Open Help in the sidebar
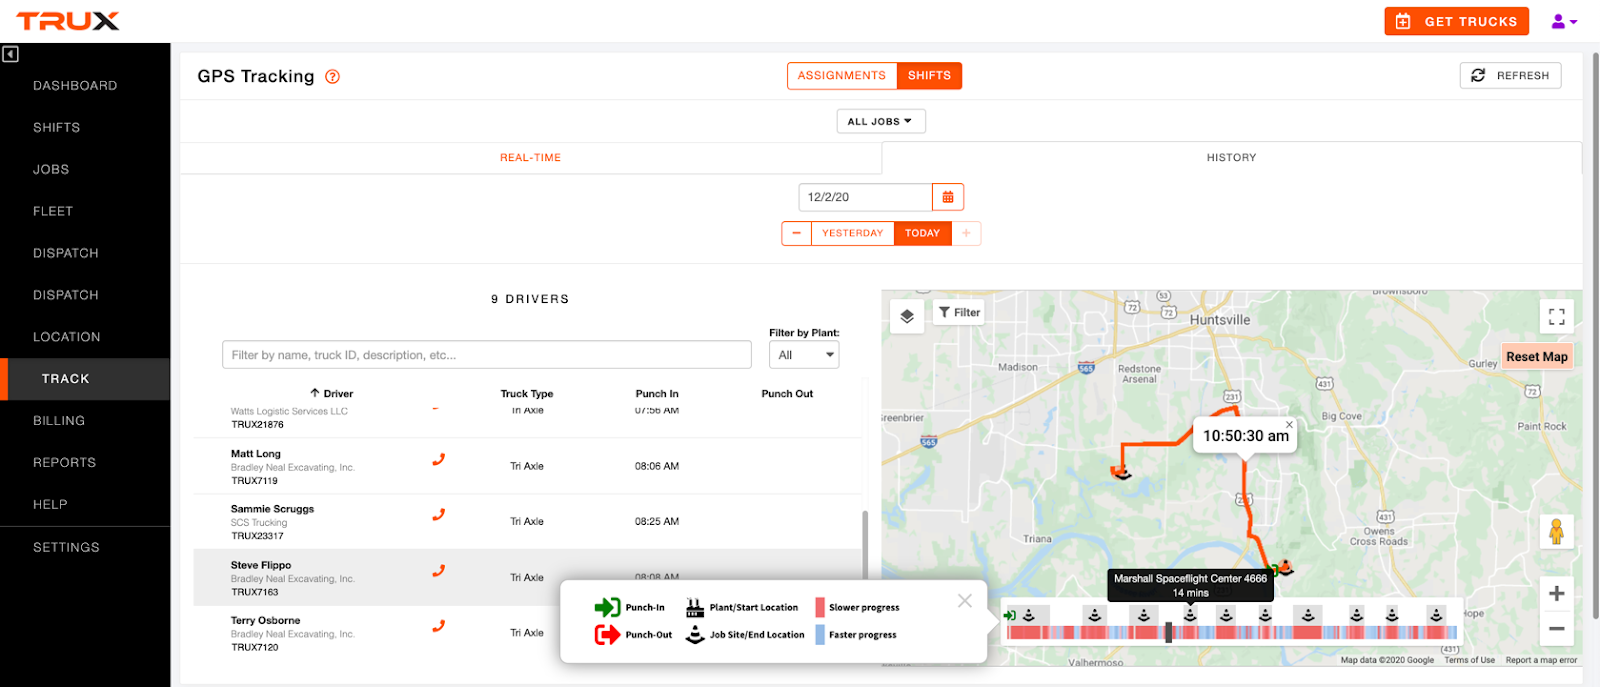 click(50, 505)
